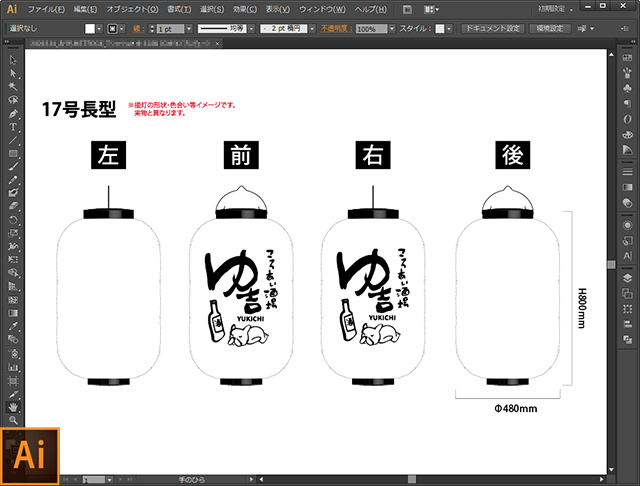The height and width of the screenshot is (486, 640).
Task: Open Adobe Bridge from the menu bar icon
Action: click(407, 9)
